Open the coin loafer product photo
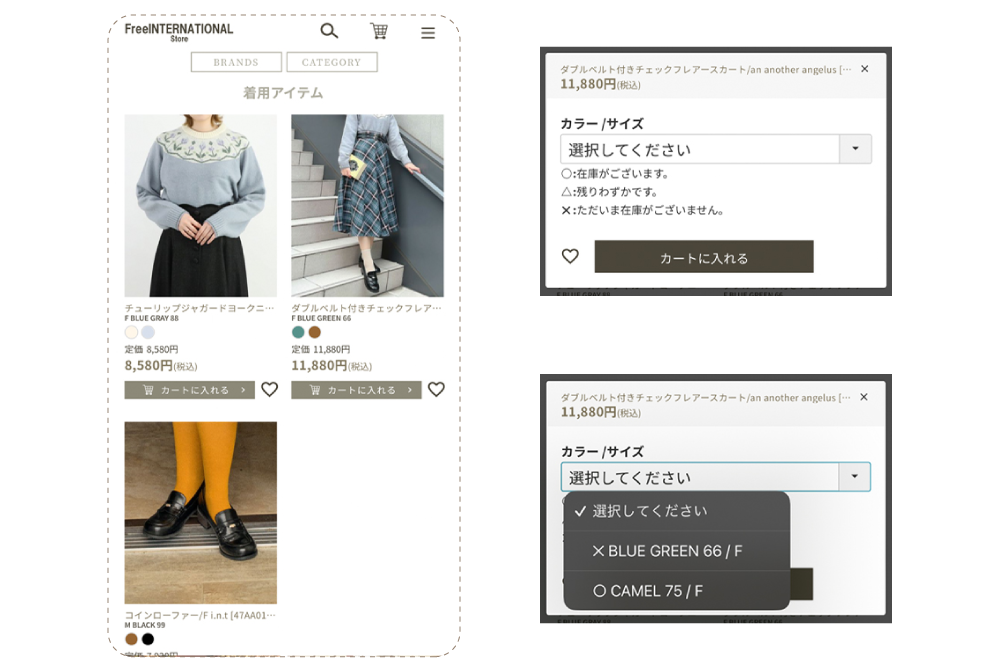The height and width of the screenshot is (672, 1000). coord(200,512)
